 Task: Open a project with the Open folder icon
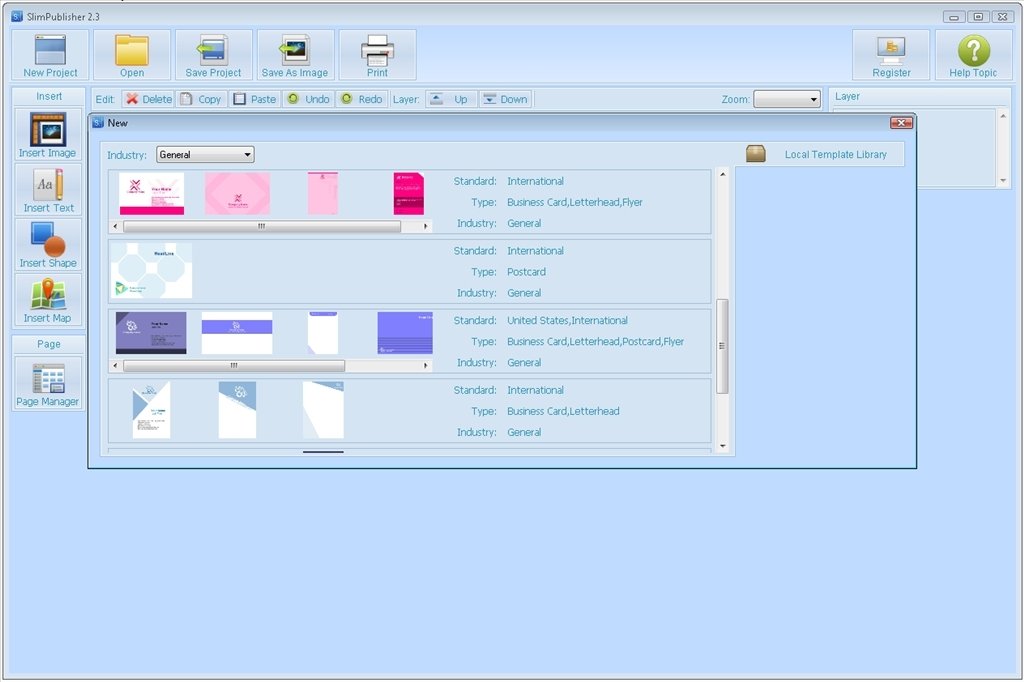tap(132, 55)
